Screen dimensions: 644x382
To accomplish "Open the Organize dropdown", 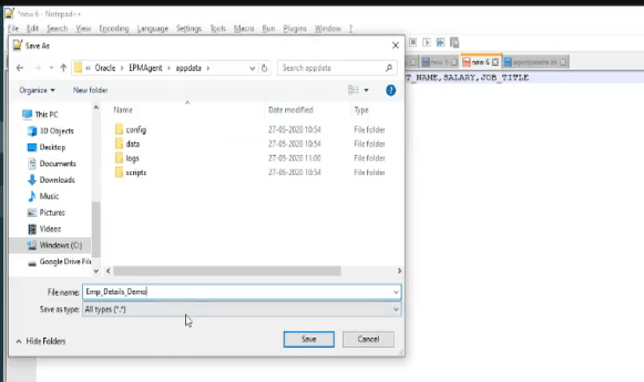I will click(37, 90).
